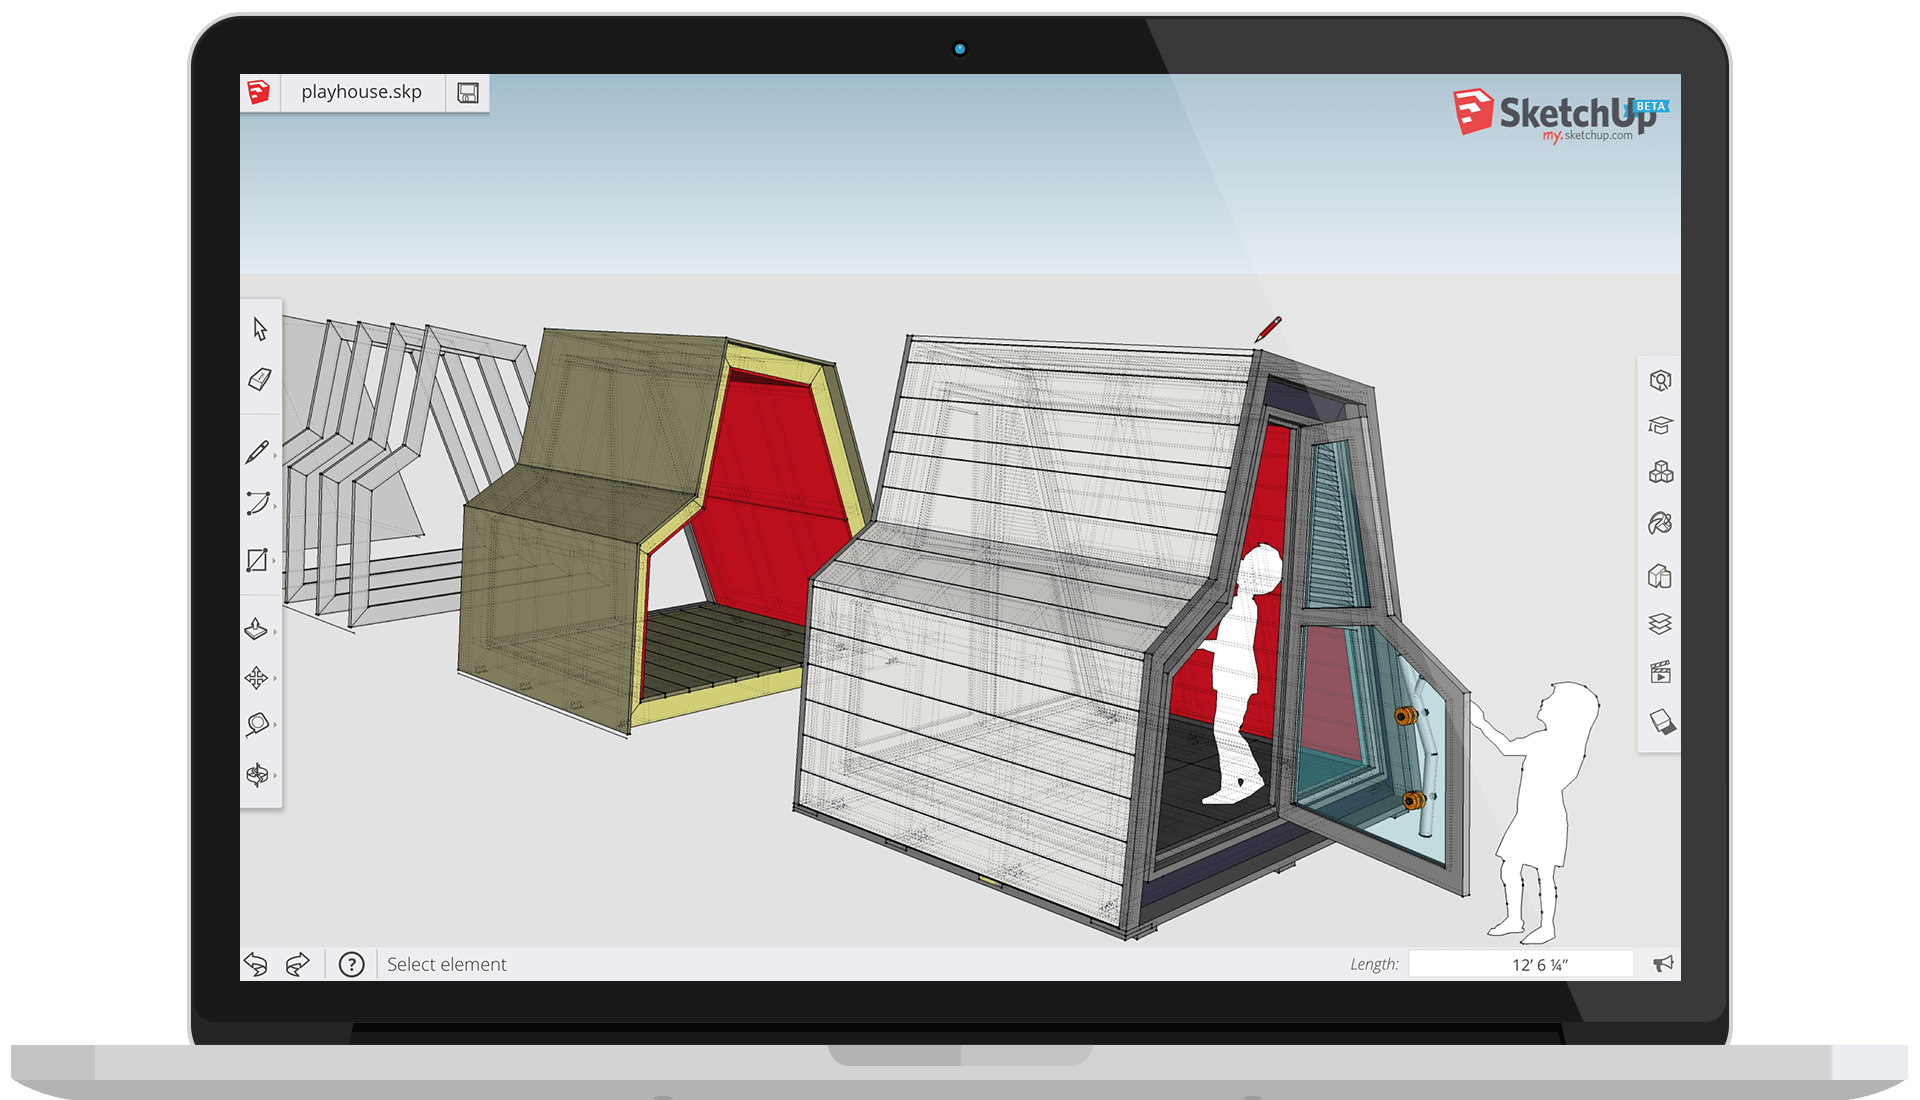The height and width of the screenshot is (1100, 1920).
Task: Redo the last action
Action: tap(298, 964)
